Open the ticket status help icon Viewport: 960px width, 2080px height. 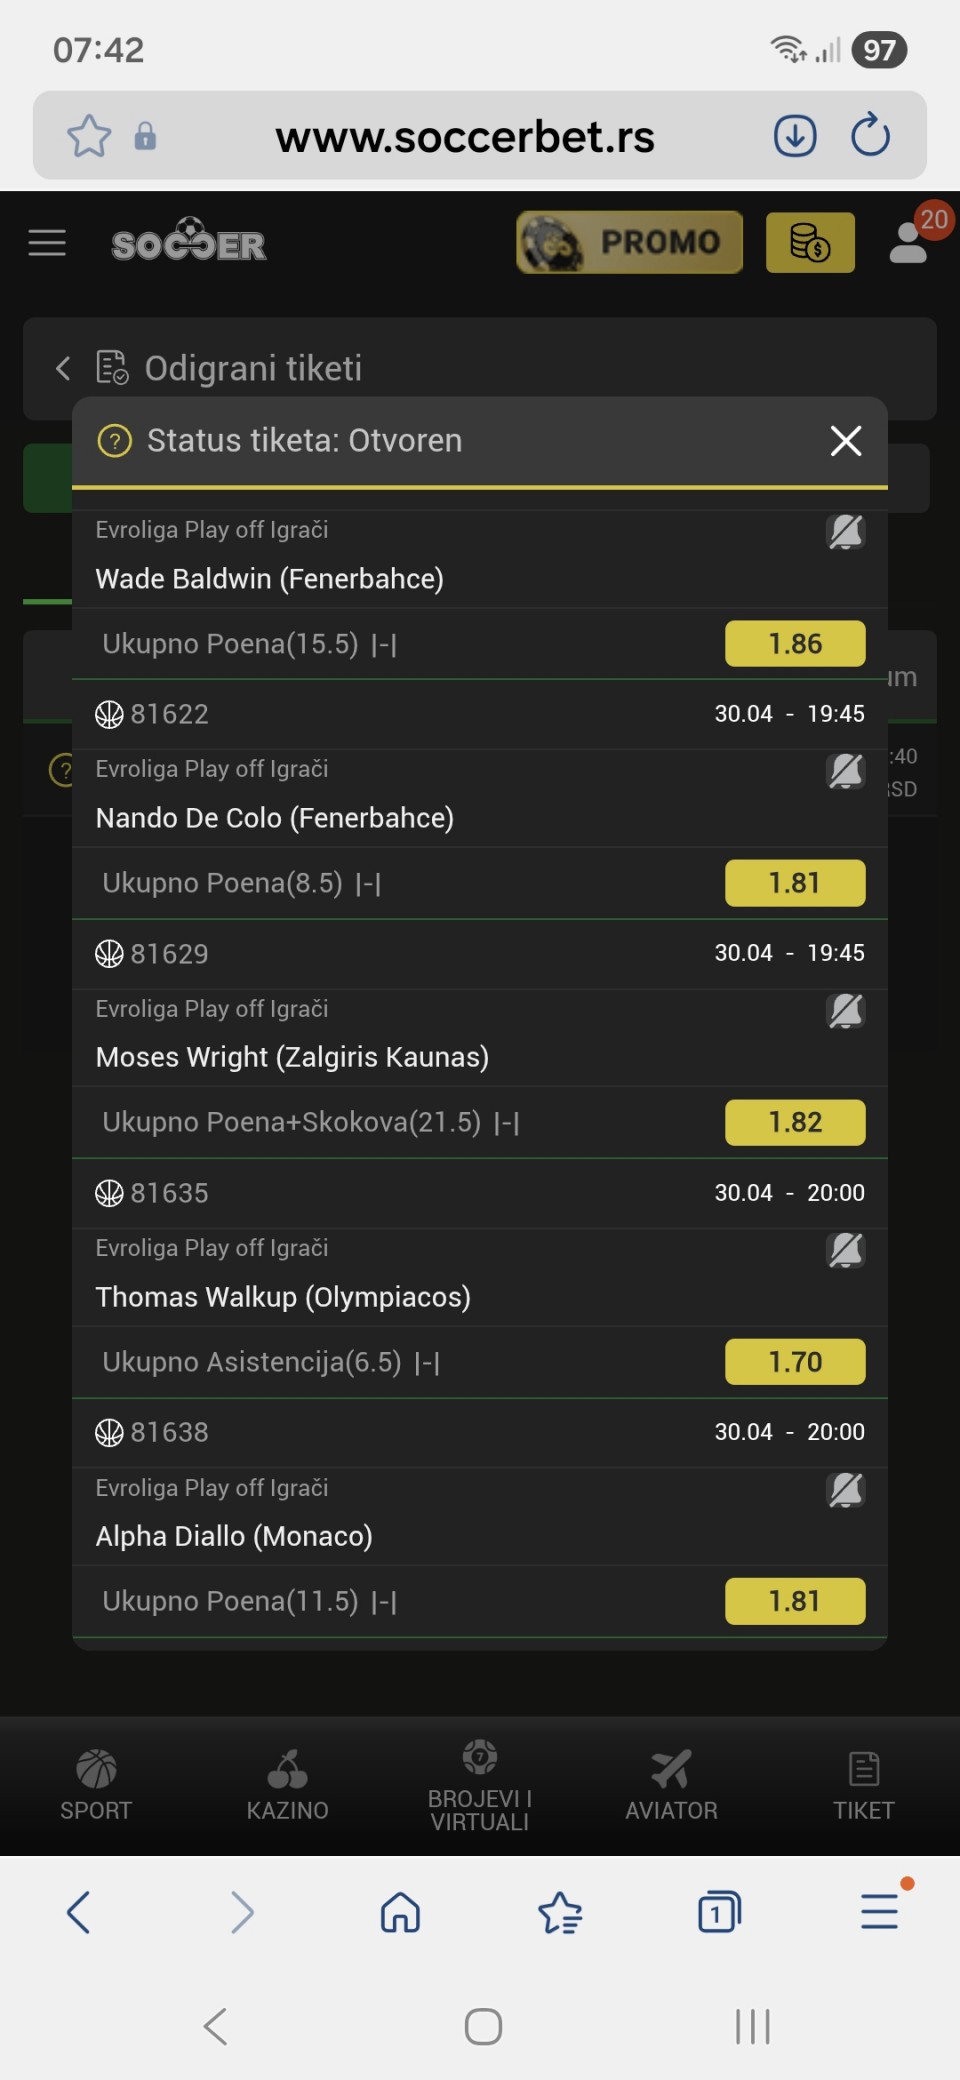pos(115,440)
